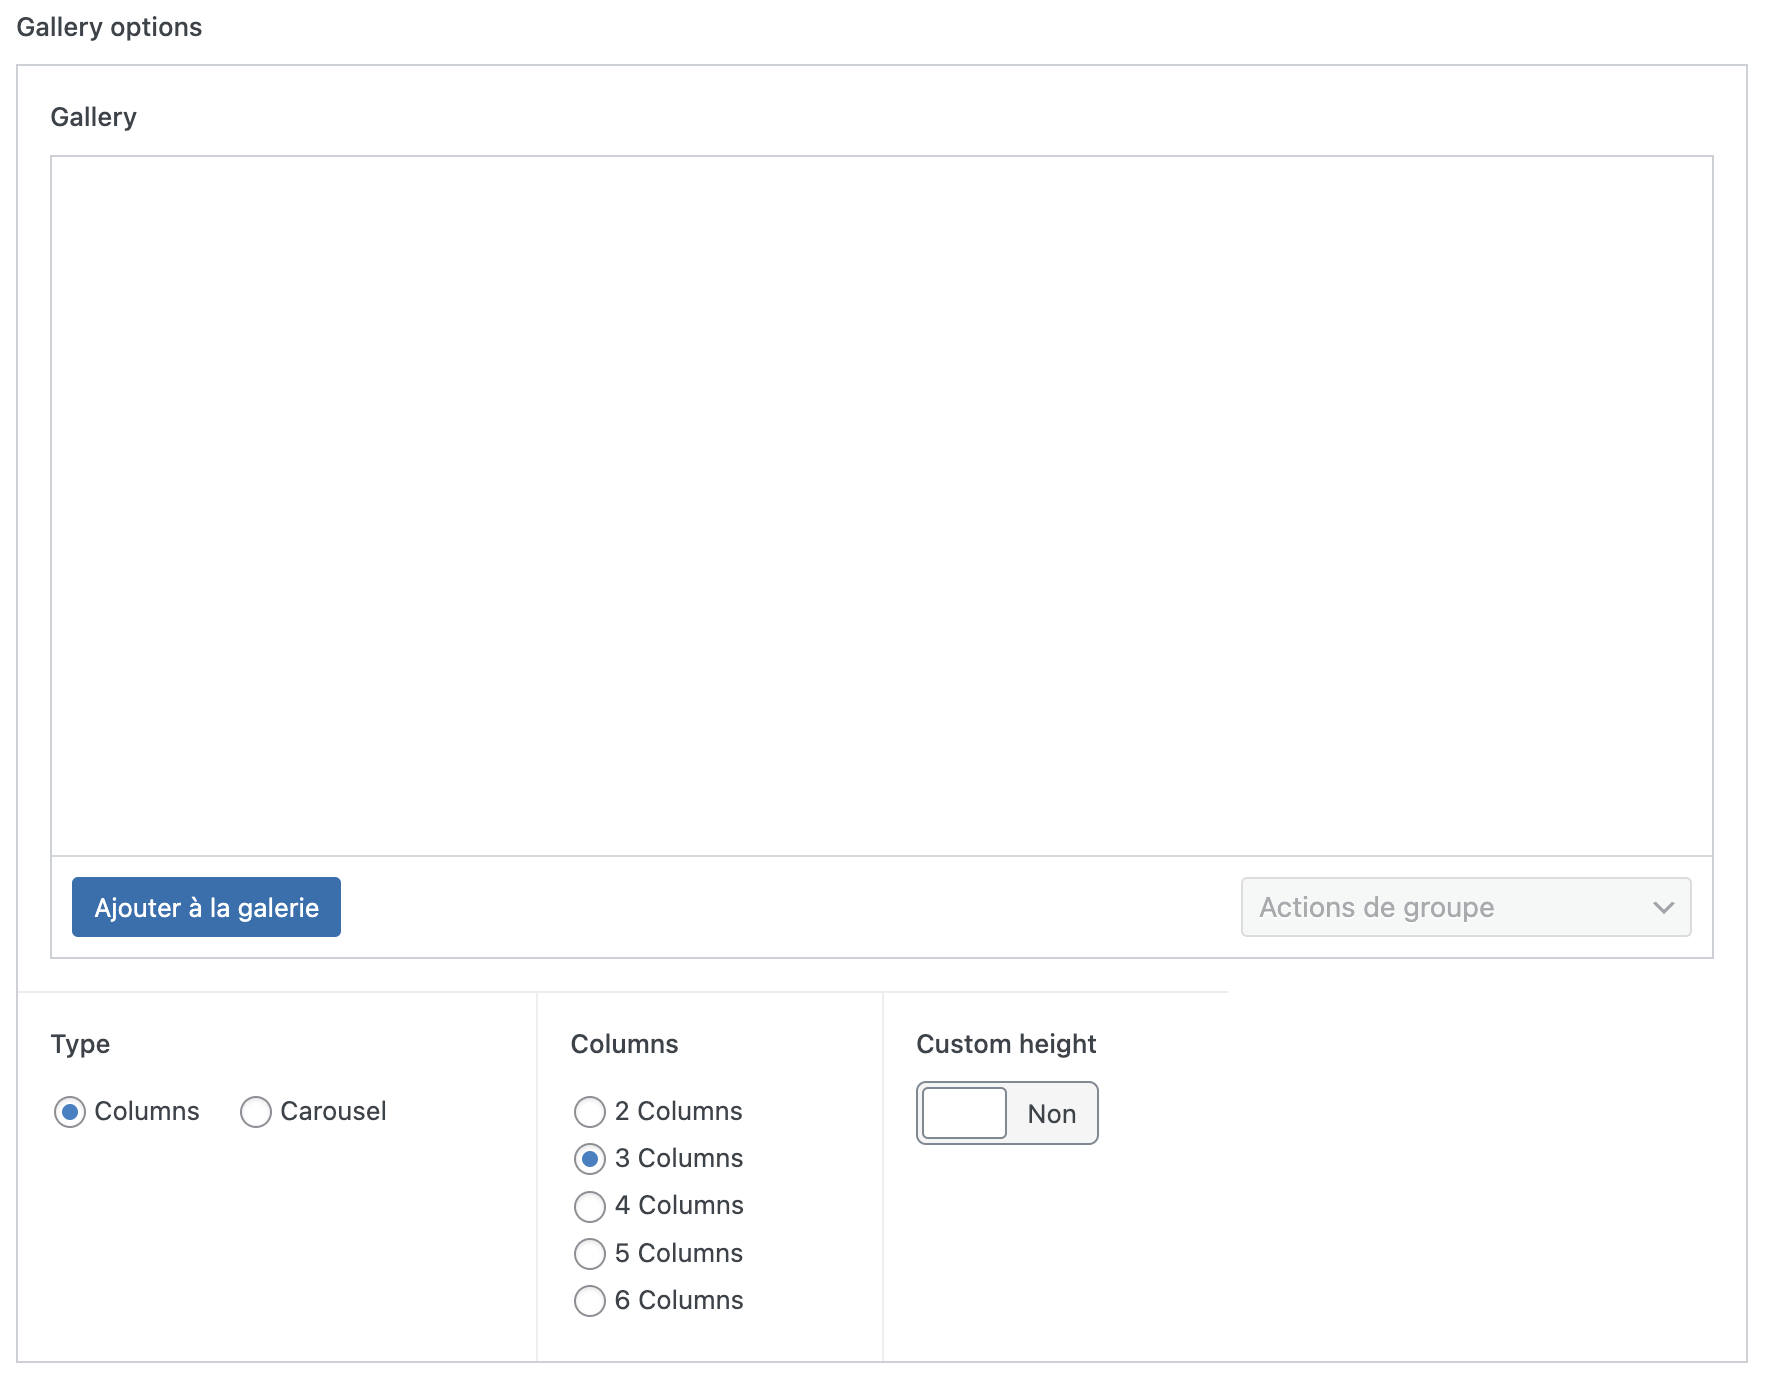Click the white knob of Custom height switch
Image resolution: width=1768 pixels, height=1380 pixels.
tap(964, 1113)
